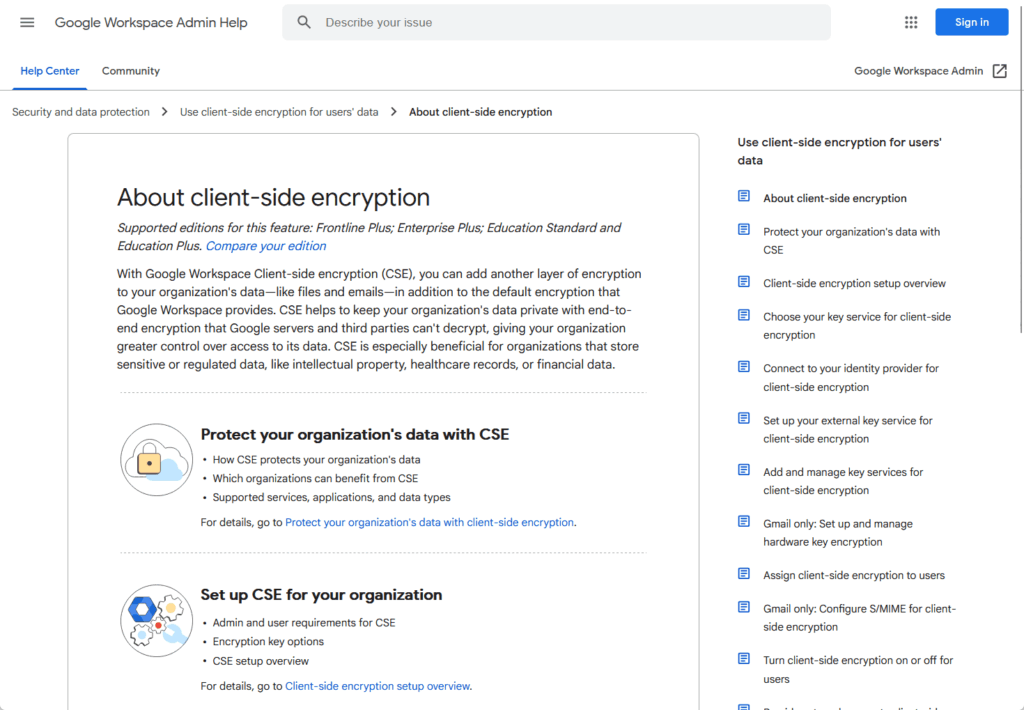The height and width of the screenshot is (710, 1024).
Task: Click the article icon beside Set up your external key service
Action: coord(744,418)
